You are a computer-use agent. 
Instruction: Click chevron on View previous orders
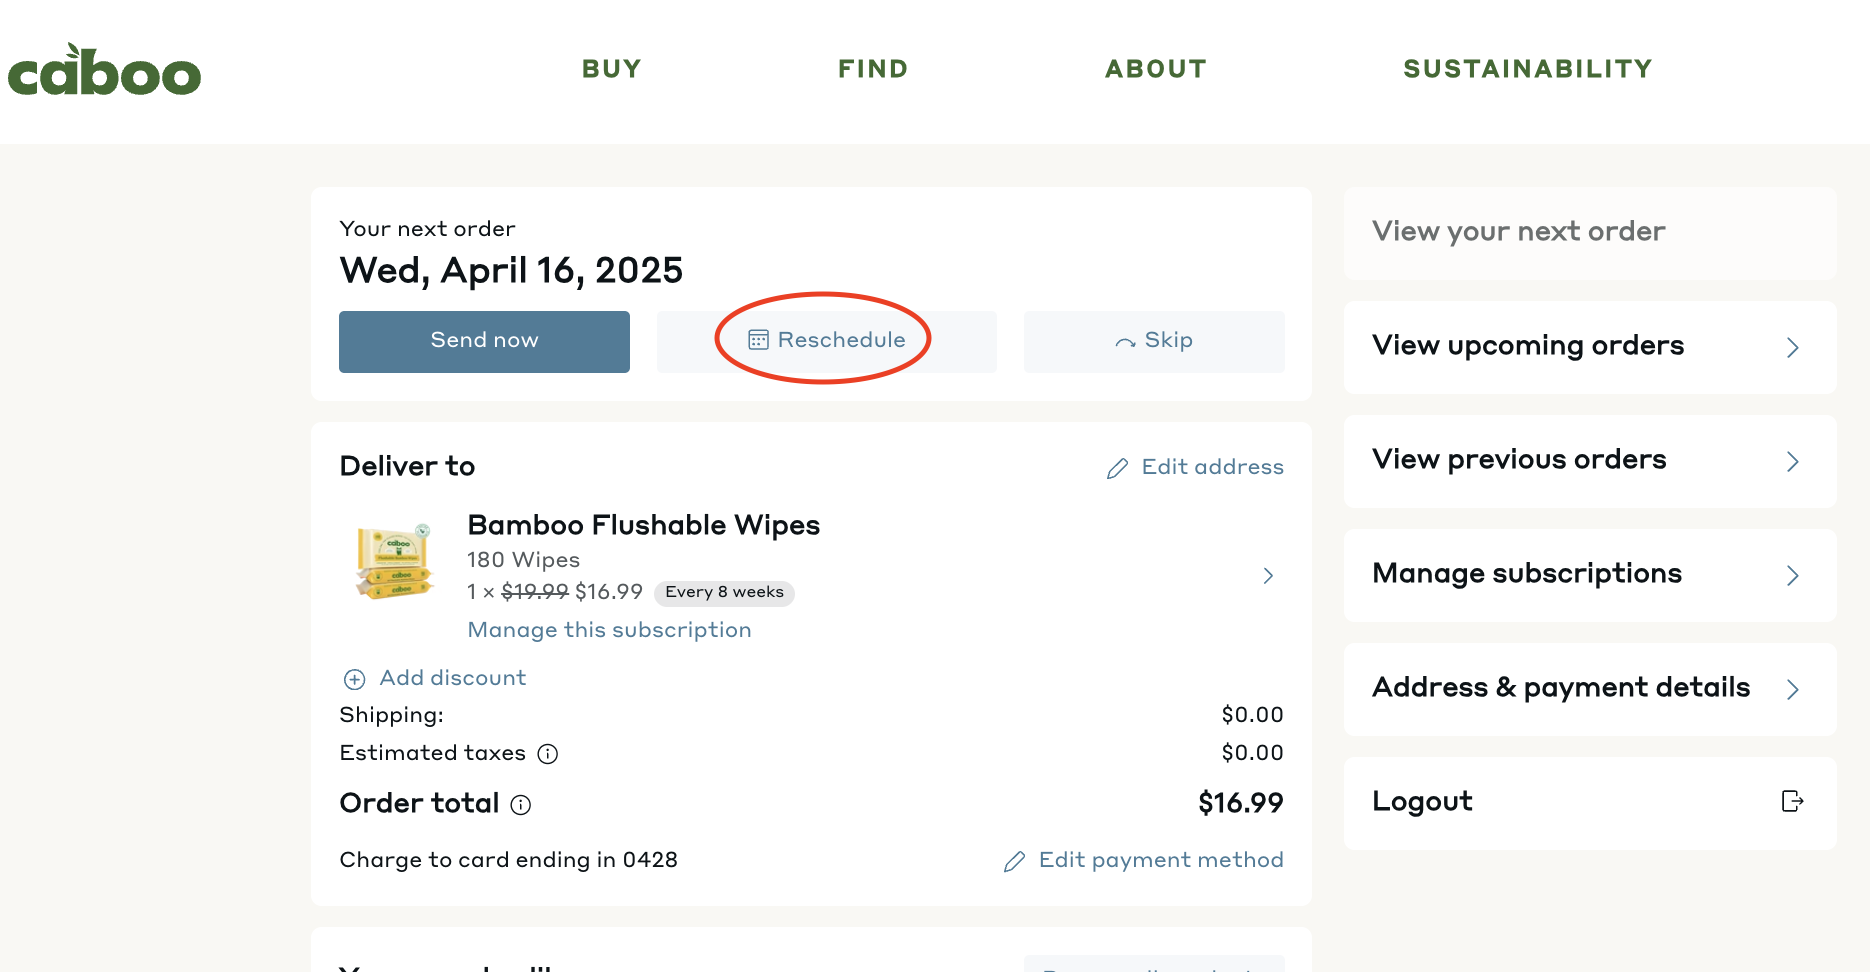(x=1793, y=462)
